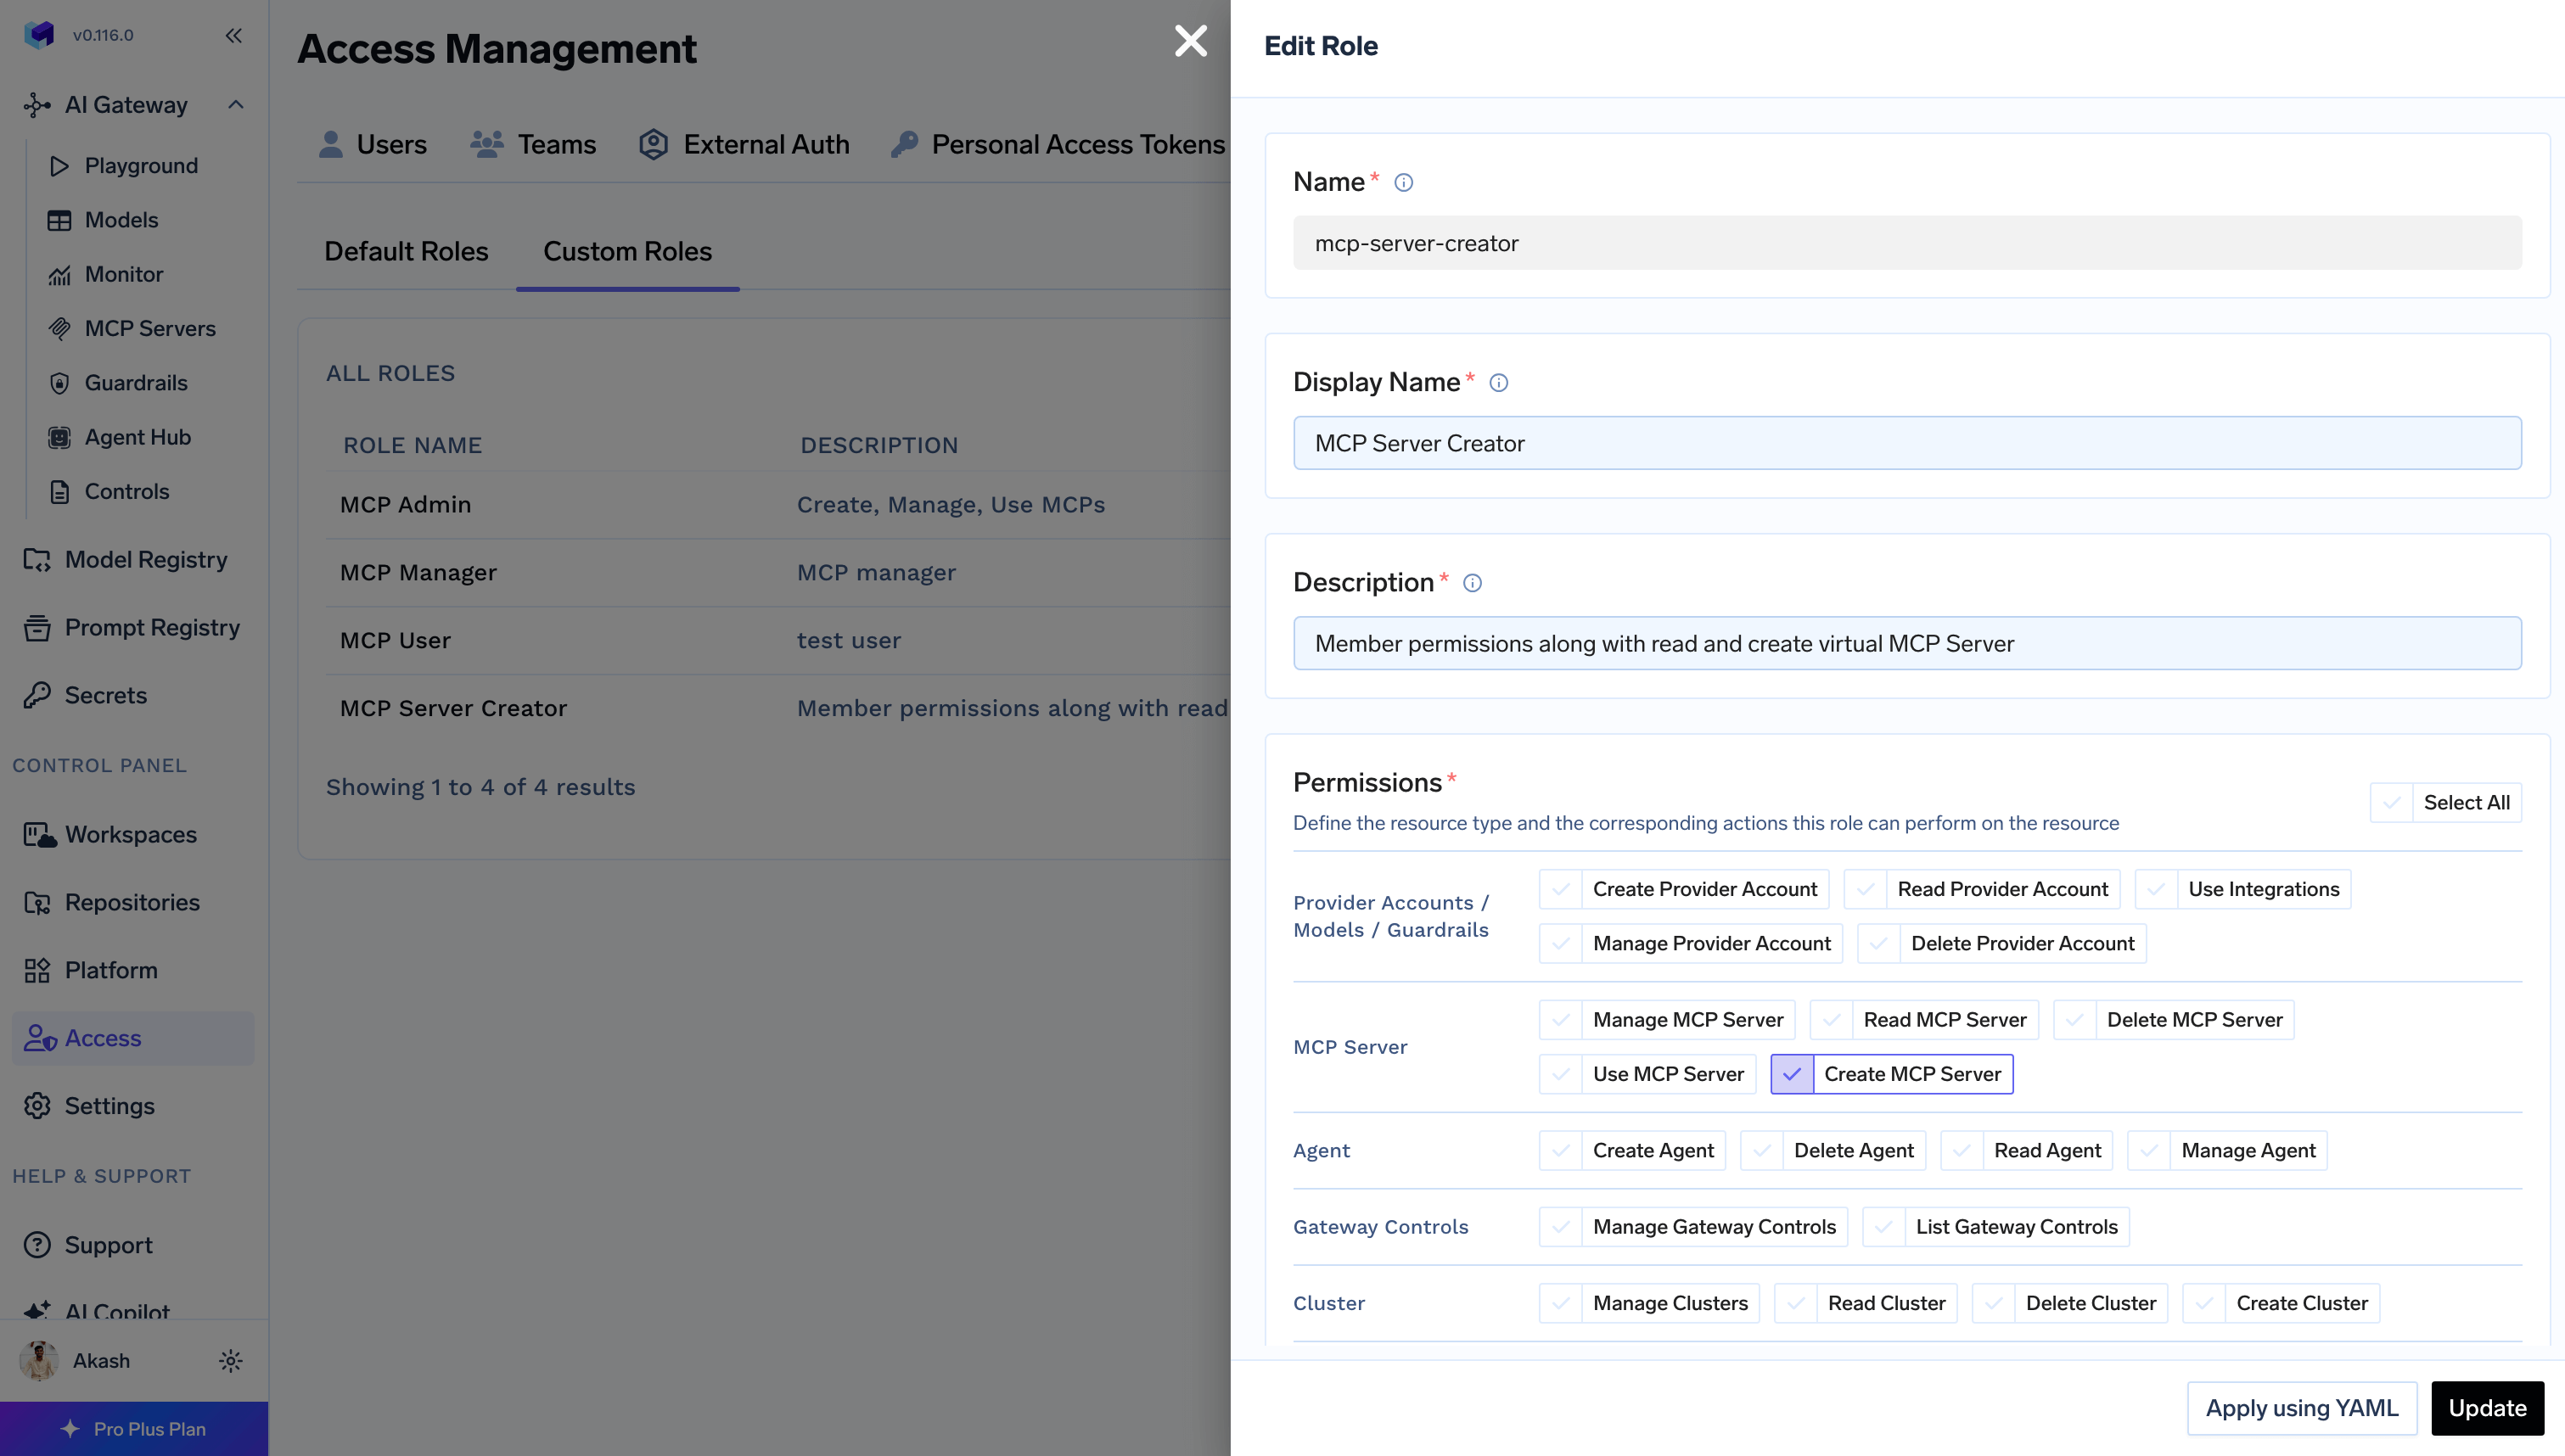2565x1456 pixels.
Task: Check the Select All permissions box
Action: 2391,803
